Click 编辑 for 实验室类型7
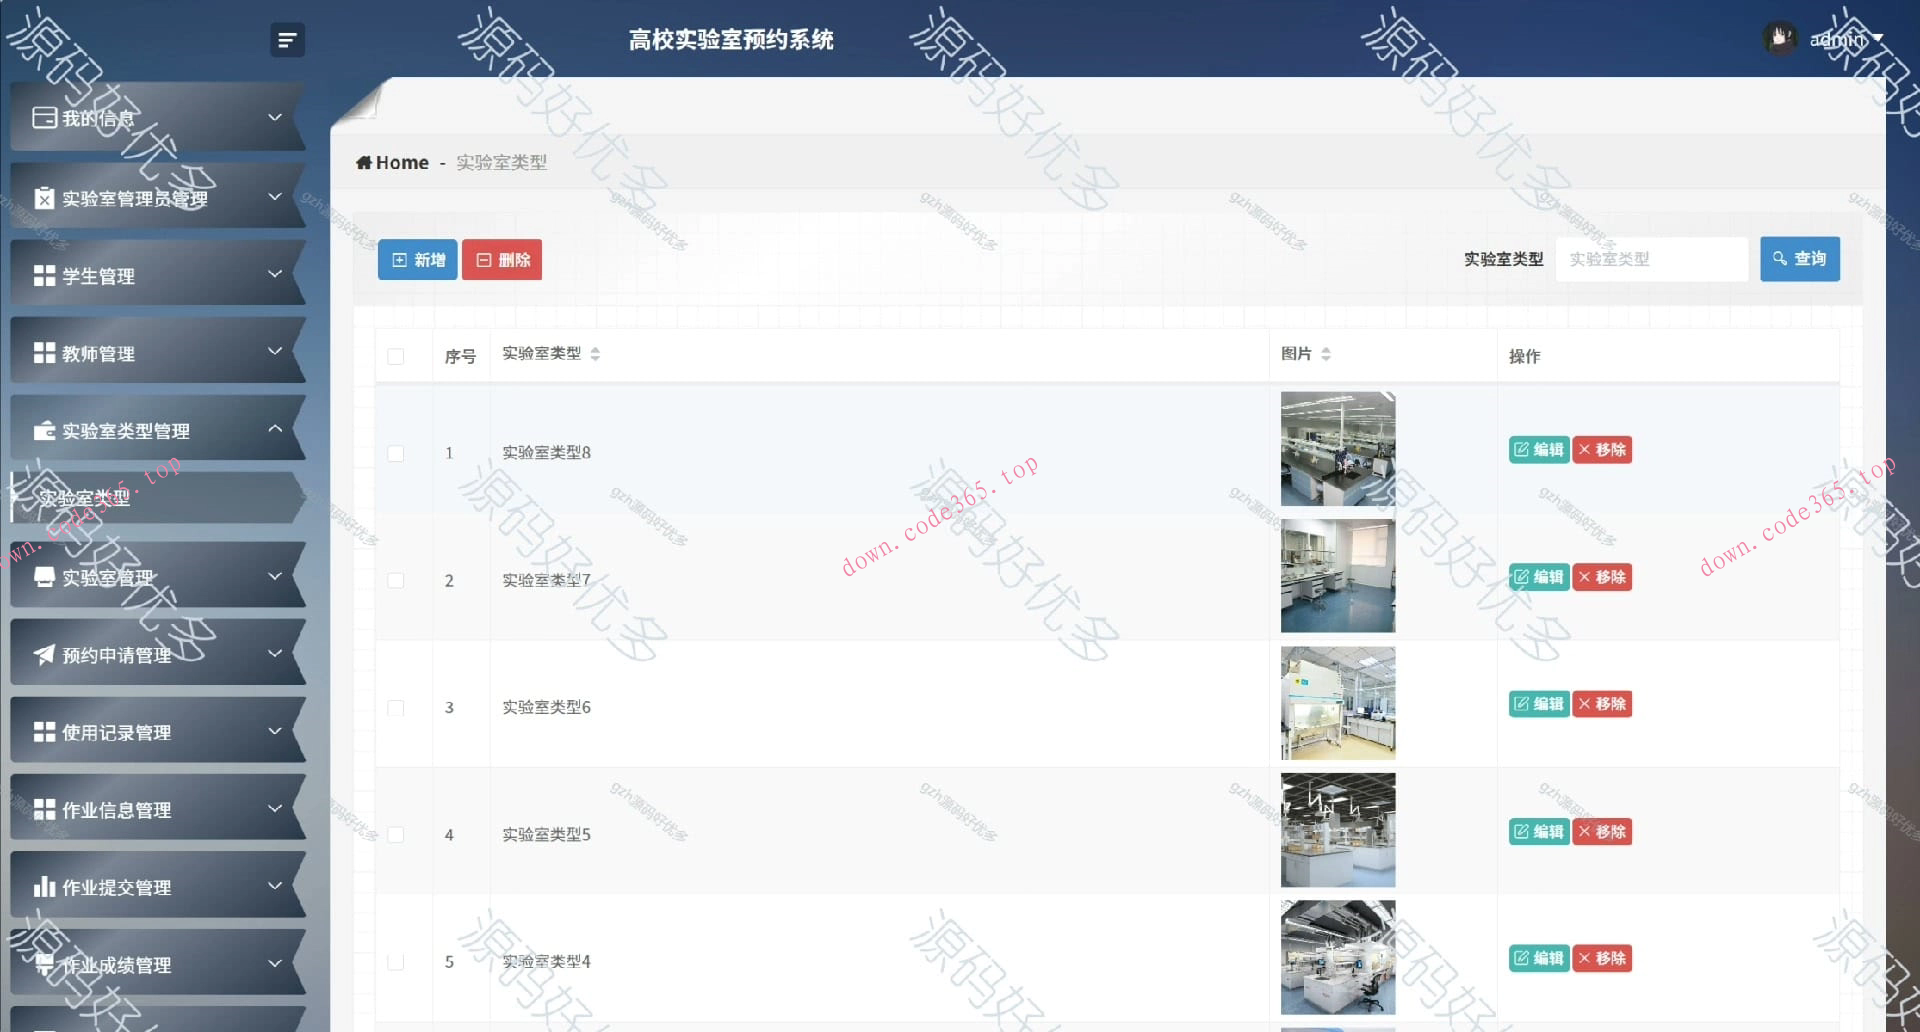The height and width of the screenshot is (1032, 1920). [x=1539, y=577]
